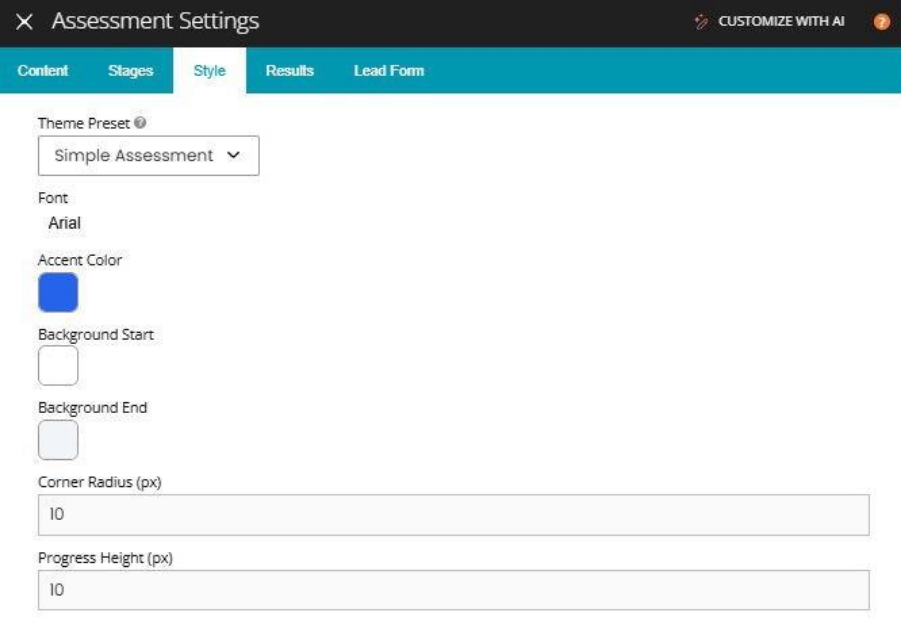Open the orange help icon in header
Viewport: 901px width, 627px height.
coord(881,21)
